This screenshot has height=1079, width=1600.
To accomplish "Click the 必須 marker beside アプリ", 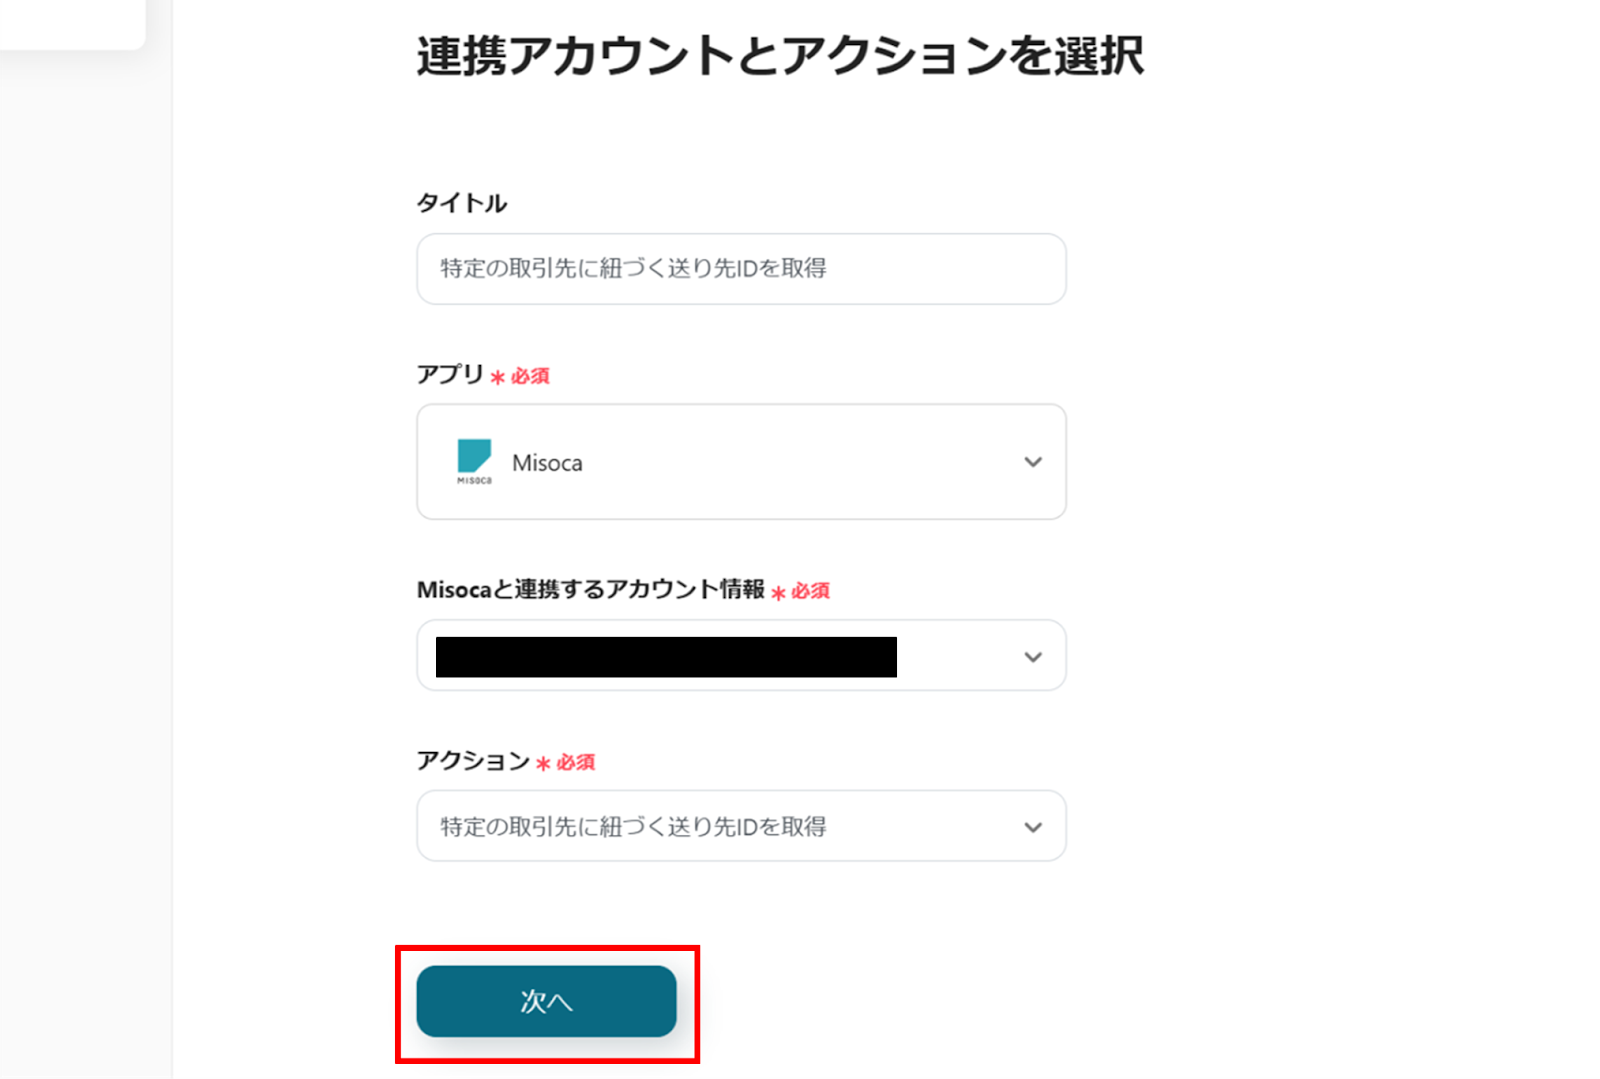I will point(530,376).
